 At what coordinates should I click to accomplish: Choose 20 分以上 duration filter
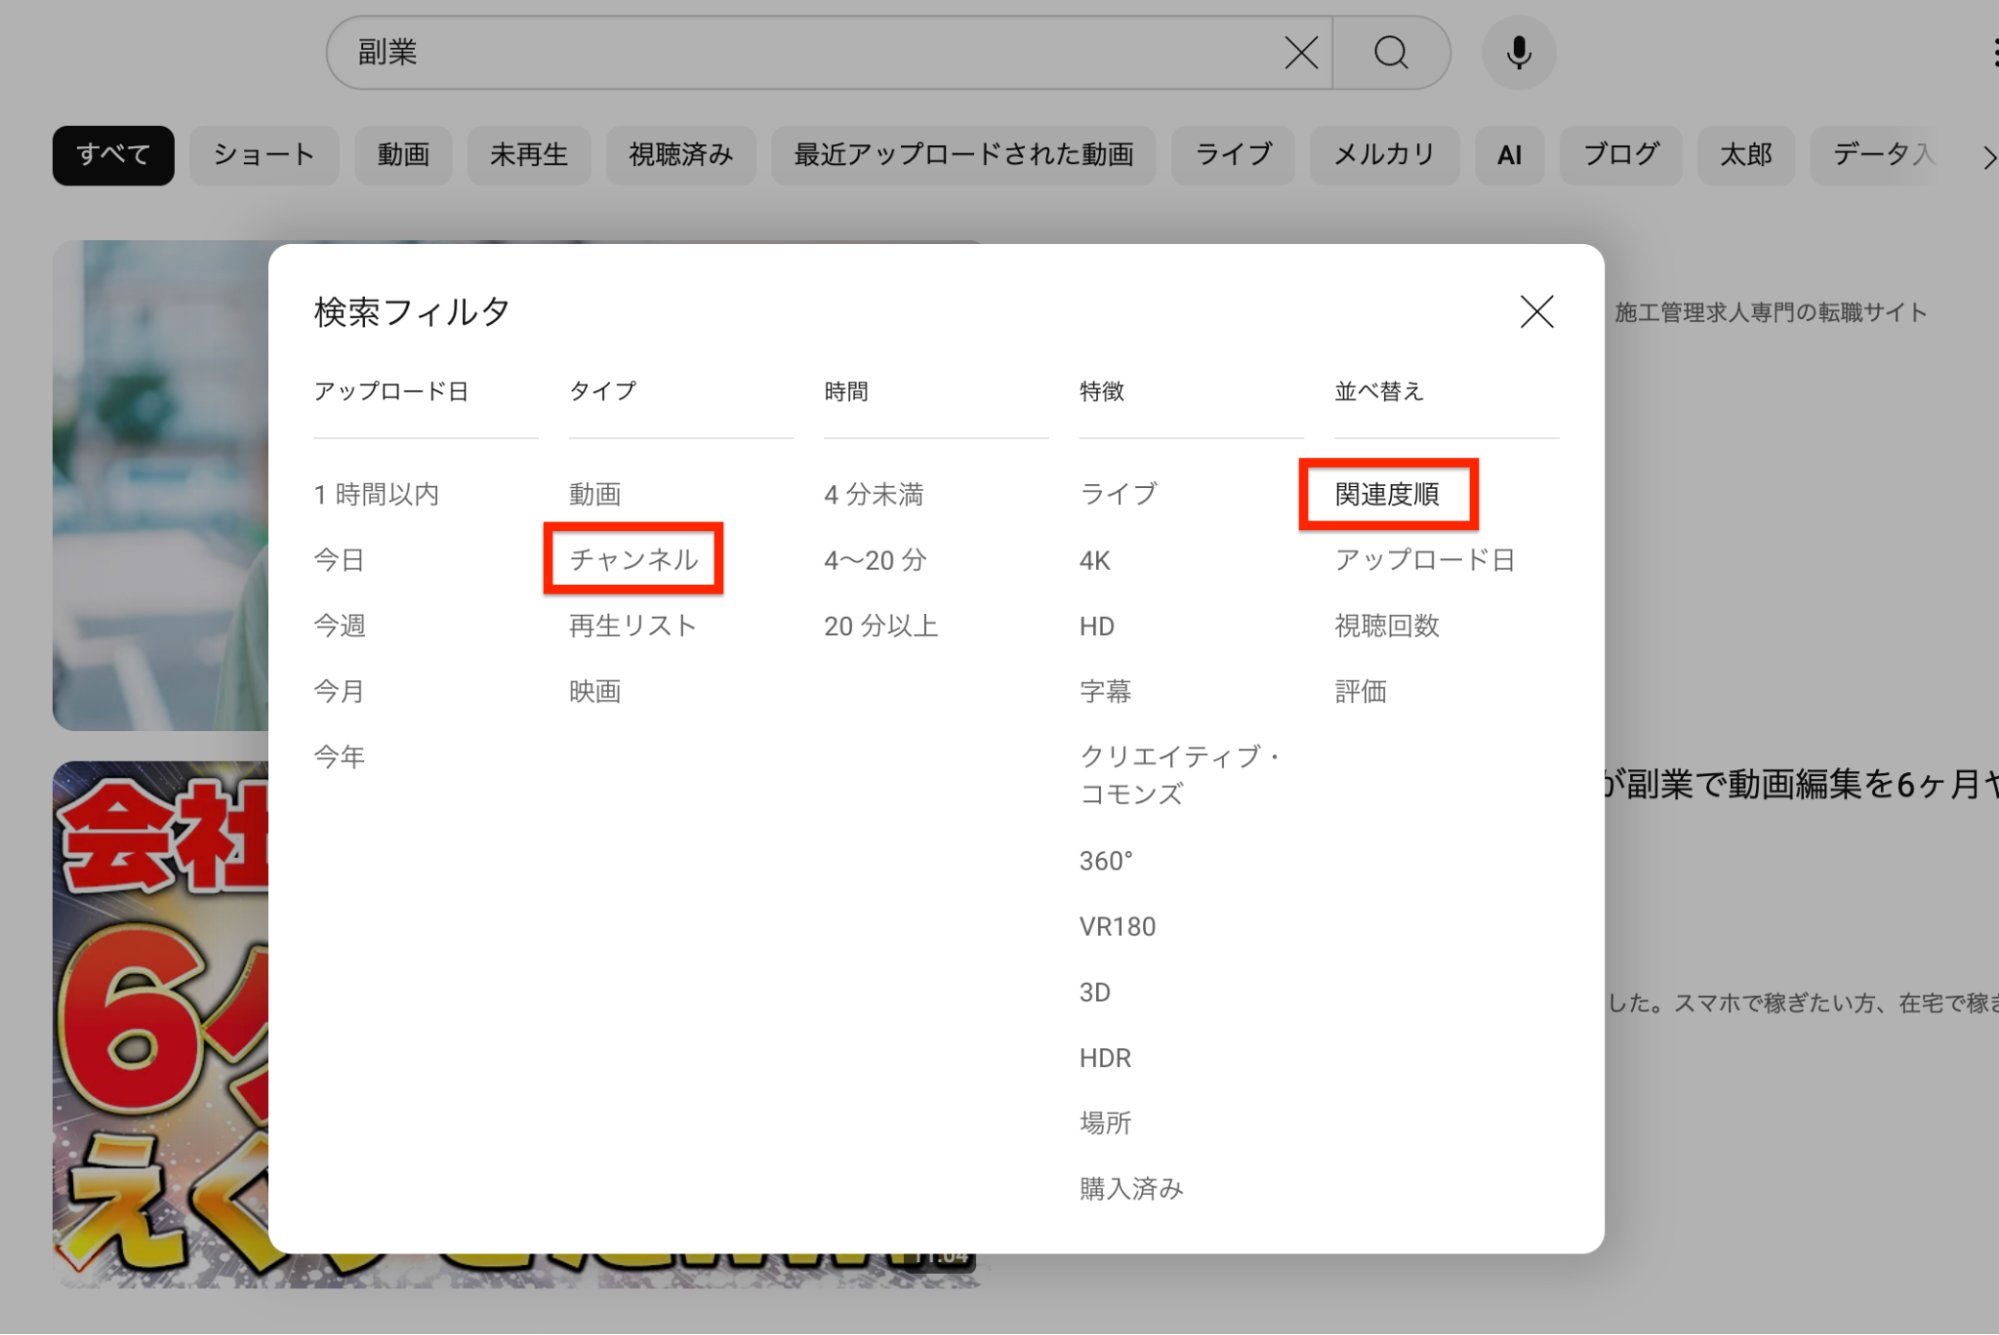point(880,626)
